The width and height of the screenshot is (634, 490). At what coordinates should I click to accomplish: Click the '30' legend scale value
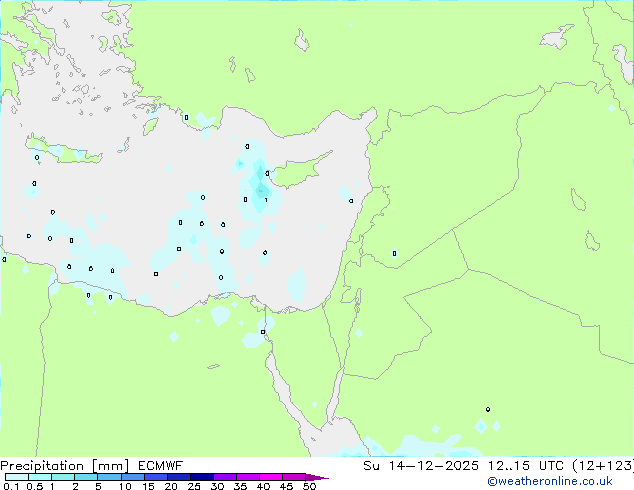point(217,486)
